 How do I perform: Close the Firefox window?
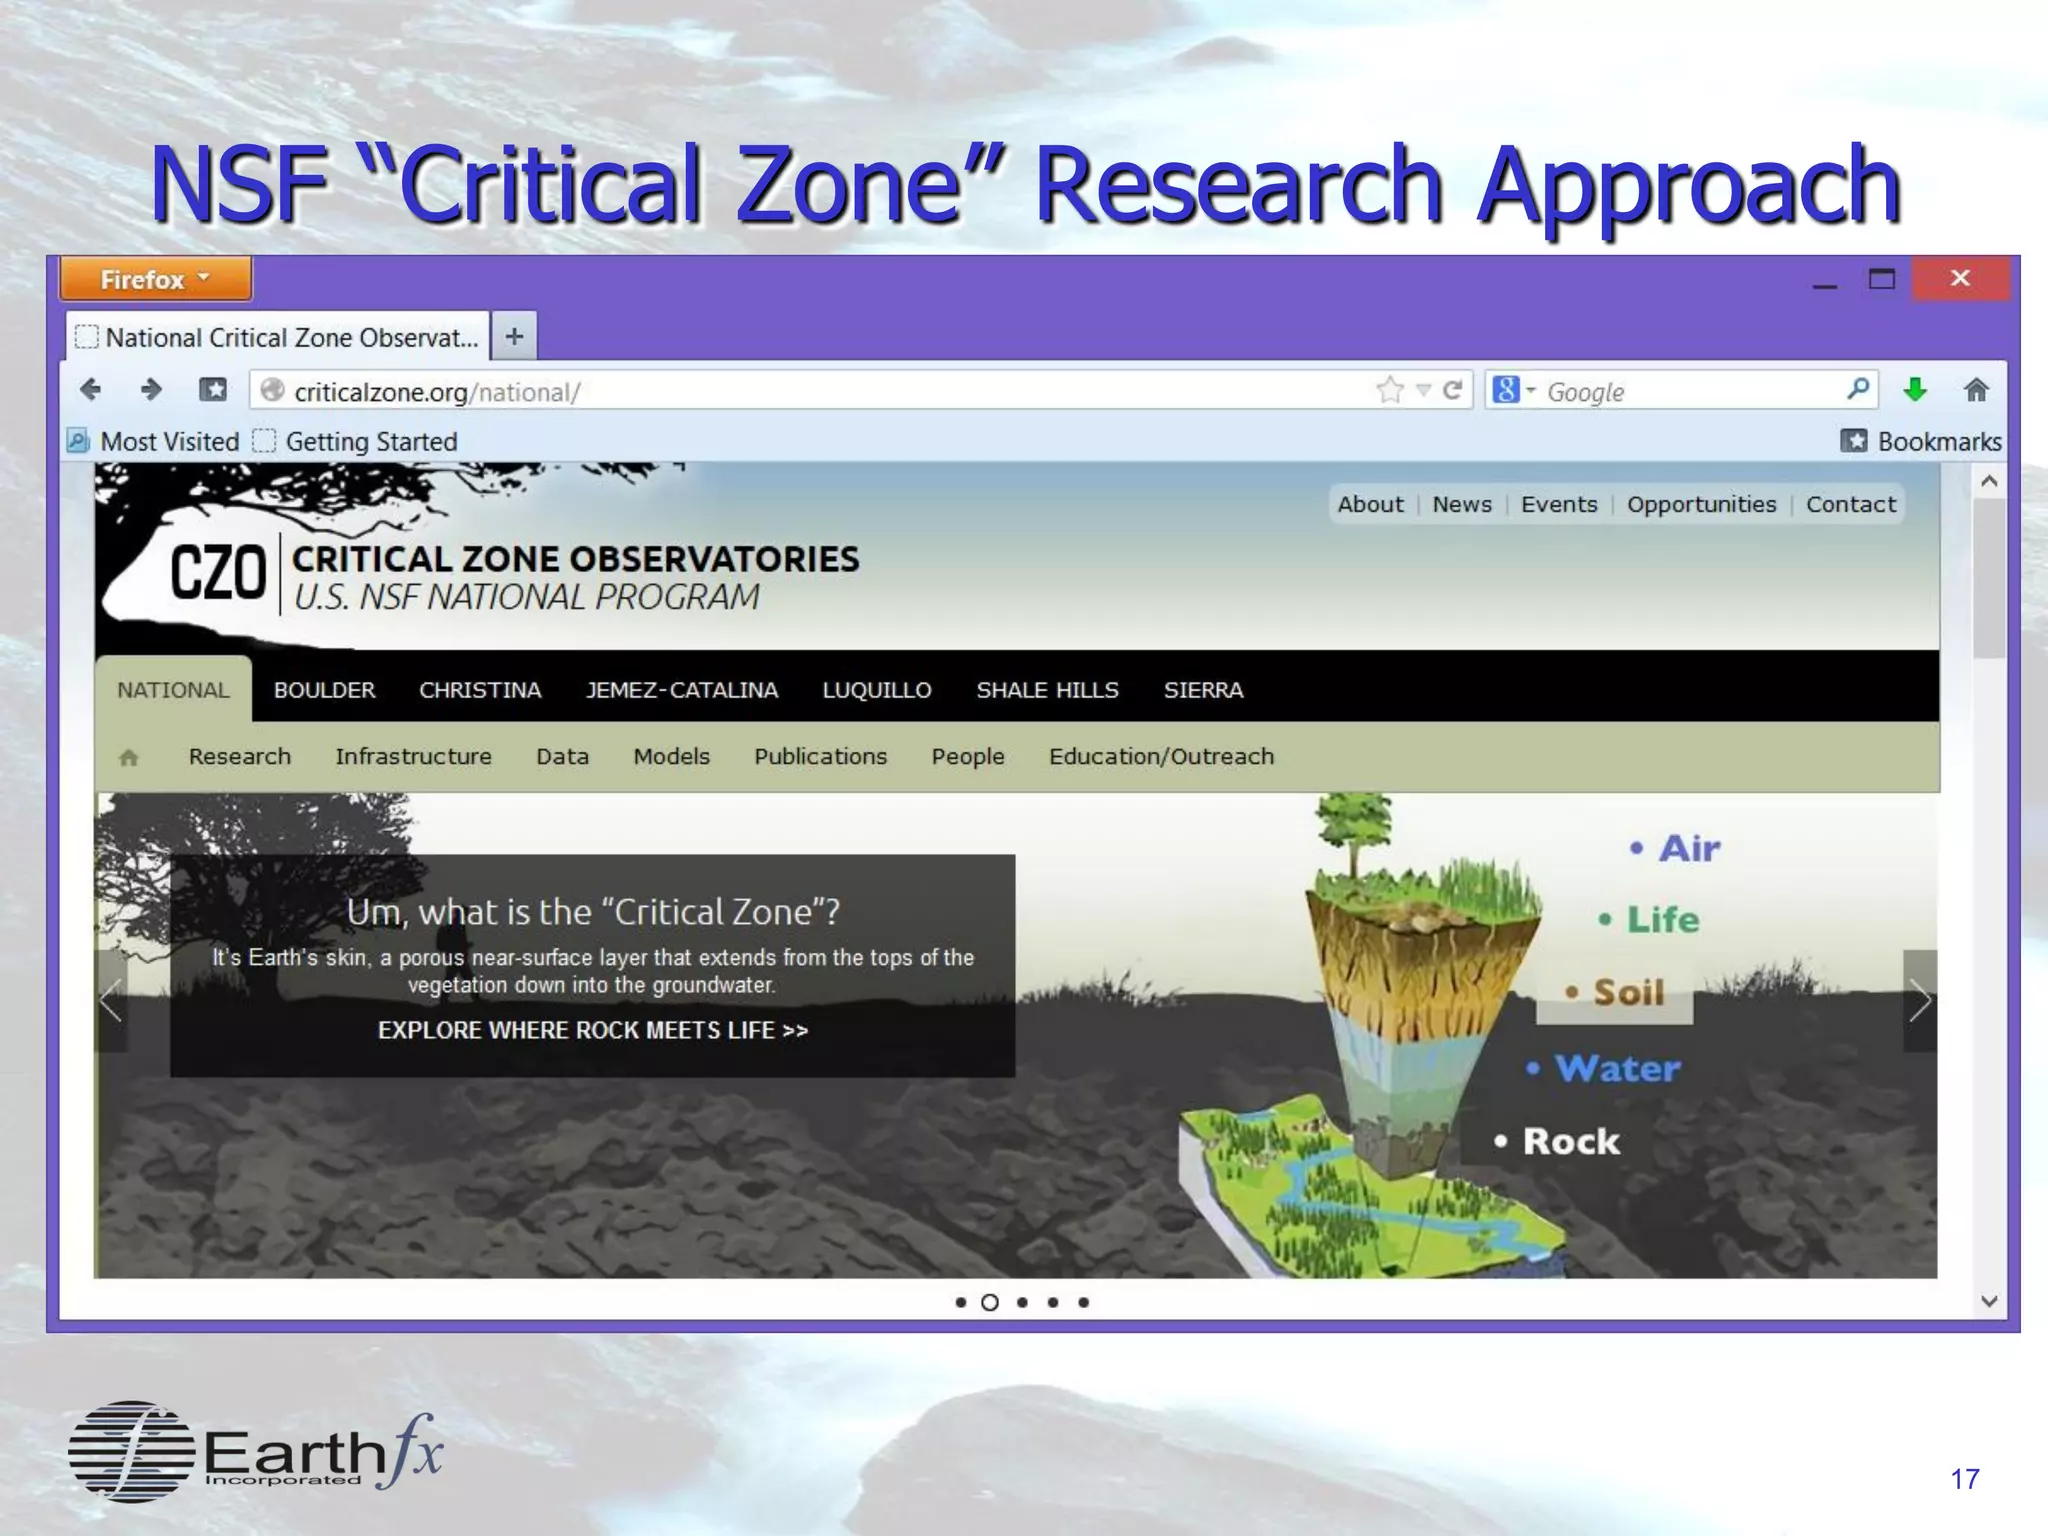pyautogui.click(x=1960, y=278)
